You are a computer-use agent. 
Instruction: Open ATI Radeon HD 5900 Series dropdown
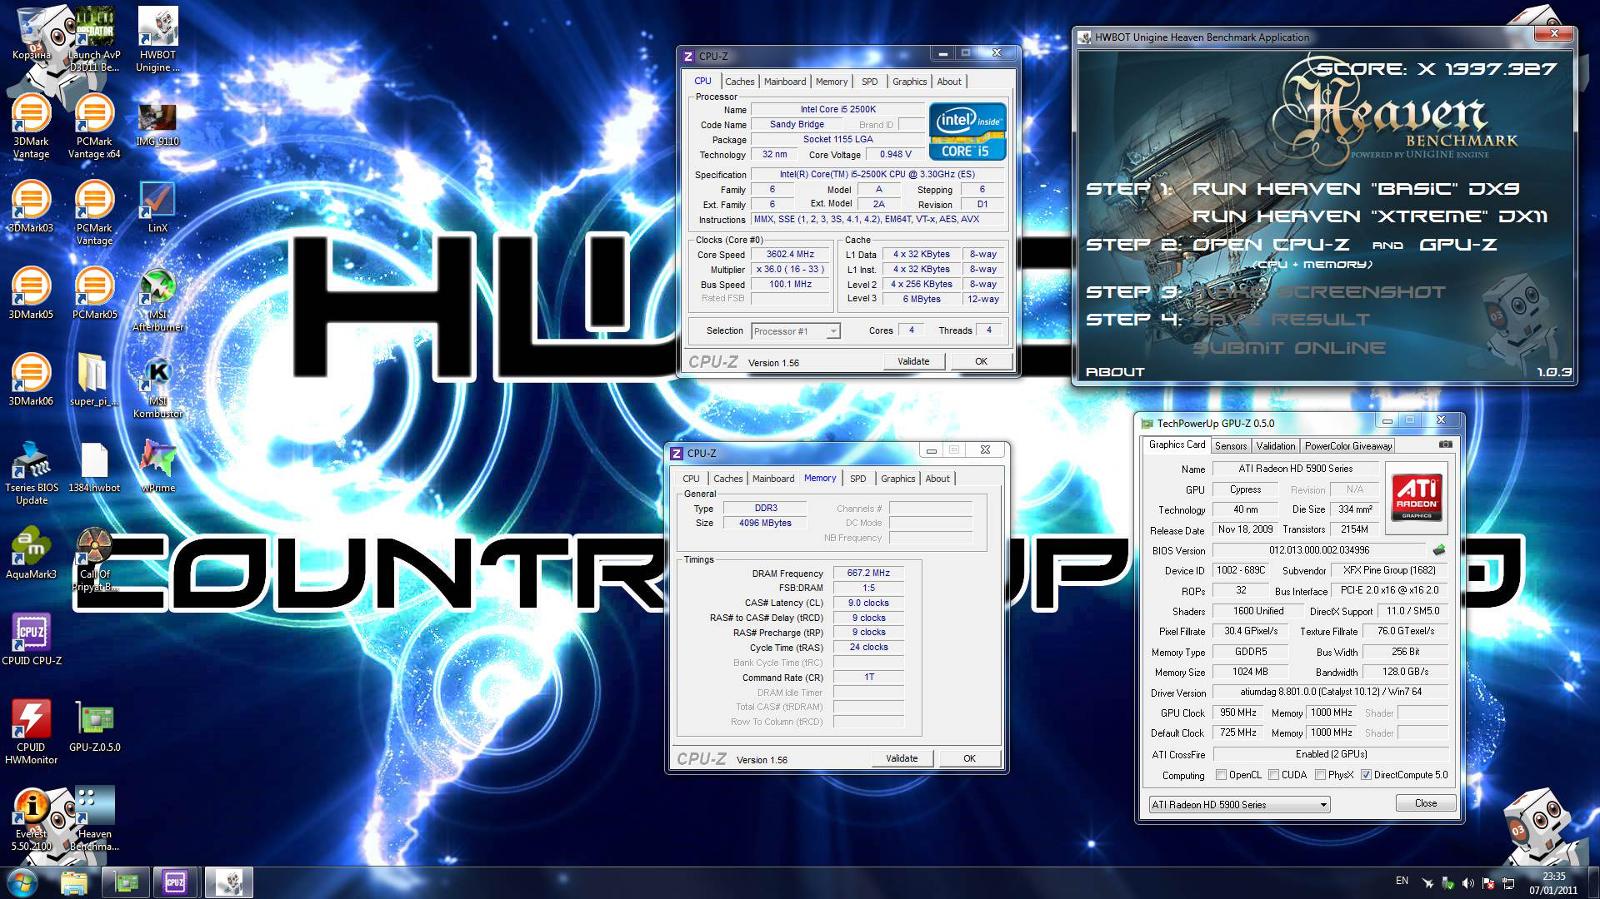click(x=1239, y=804)
